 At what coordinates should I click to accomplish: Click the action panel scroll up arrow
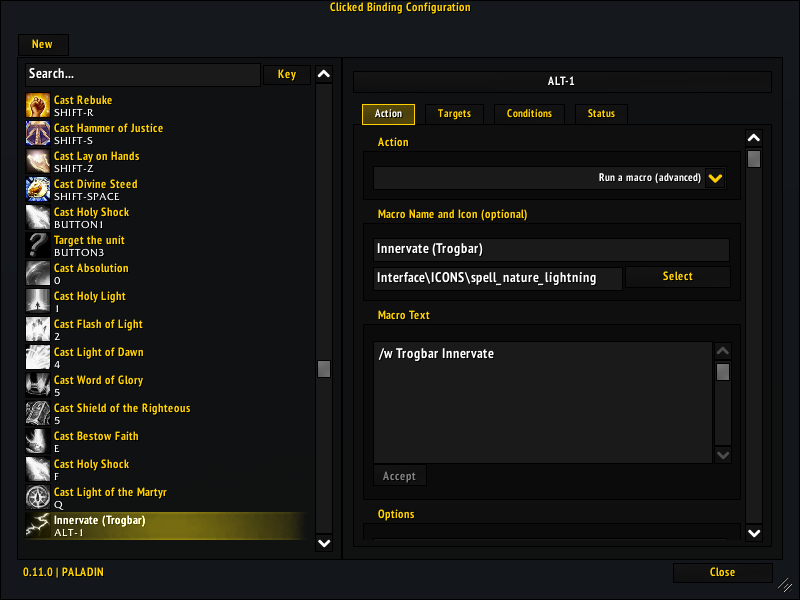click(754, 138)
